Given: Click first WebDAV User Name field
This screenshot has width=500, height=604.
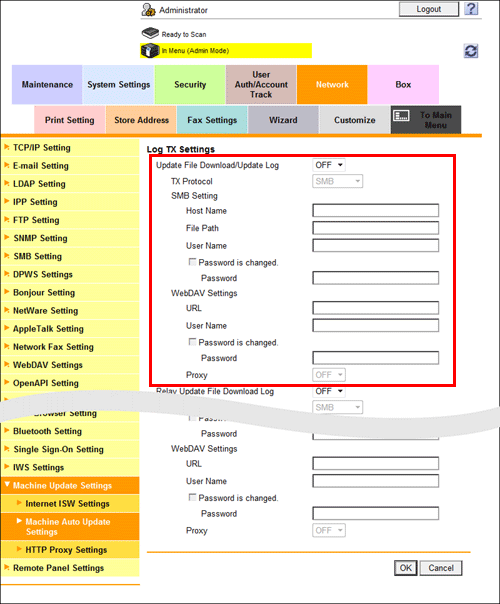Looking at the screenshot, I should [376, 325].
